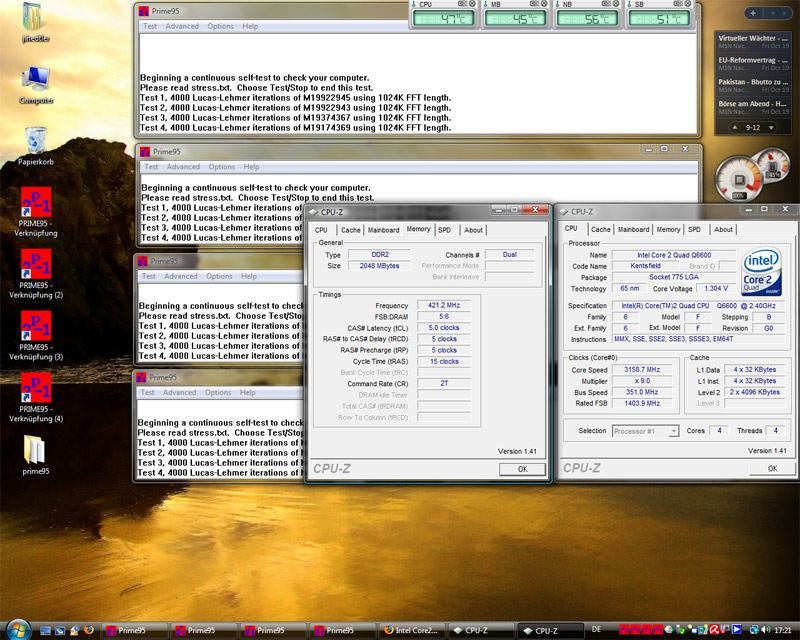Click Switch between windows quick launch icon

60,630
